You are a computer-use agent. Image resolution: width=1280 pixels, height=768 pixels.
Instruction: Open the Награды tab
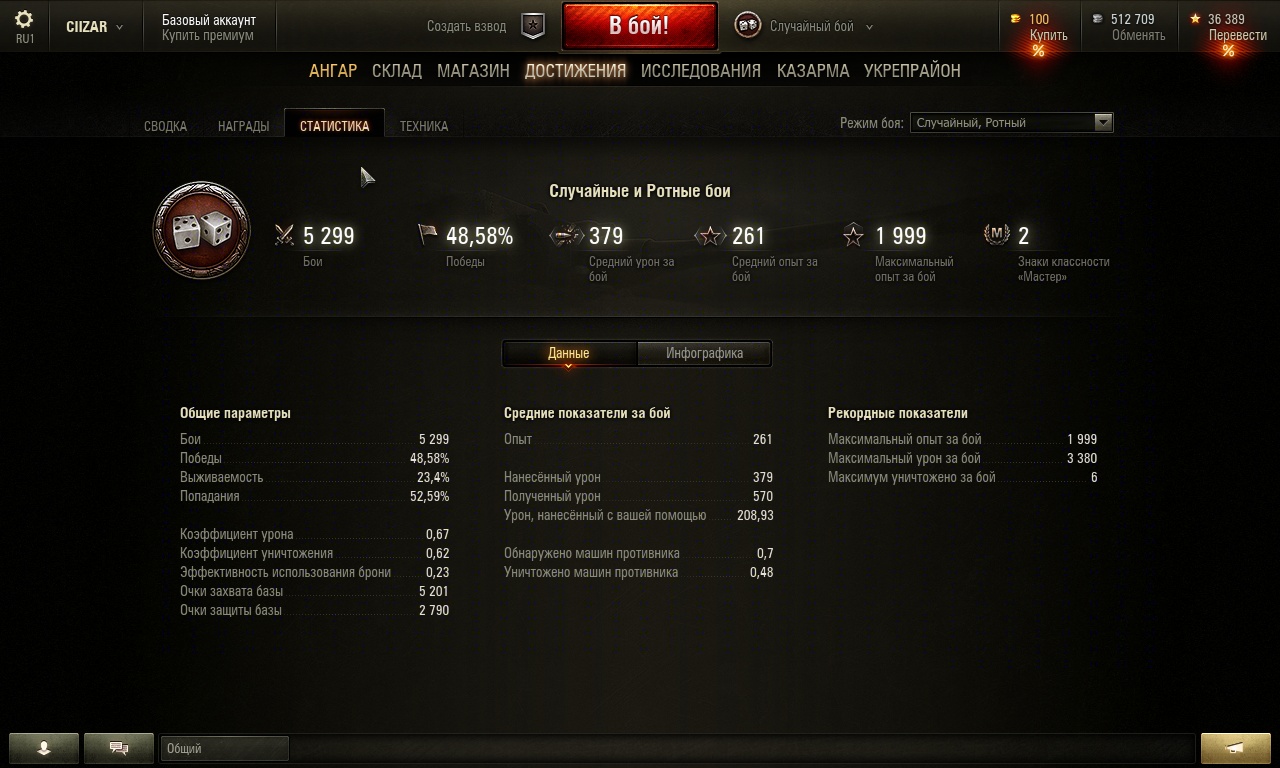click(243, 126)
